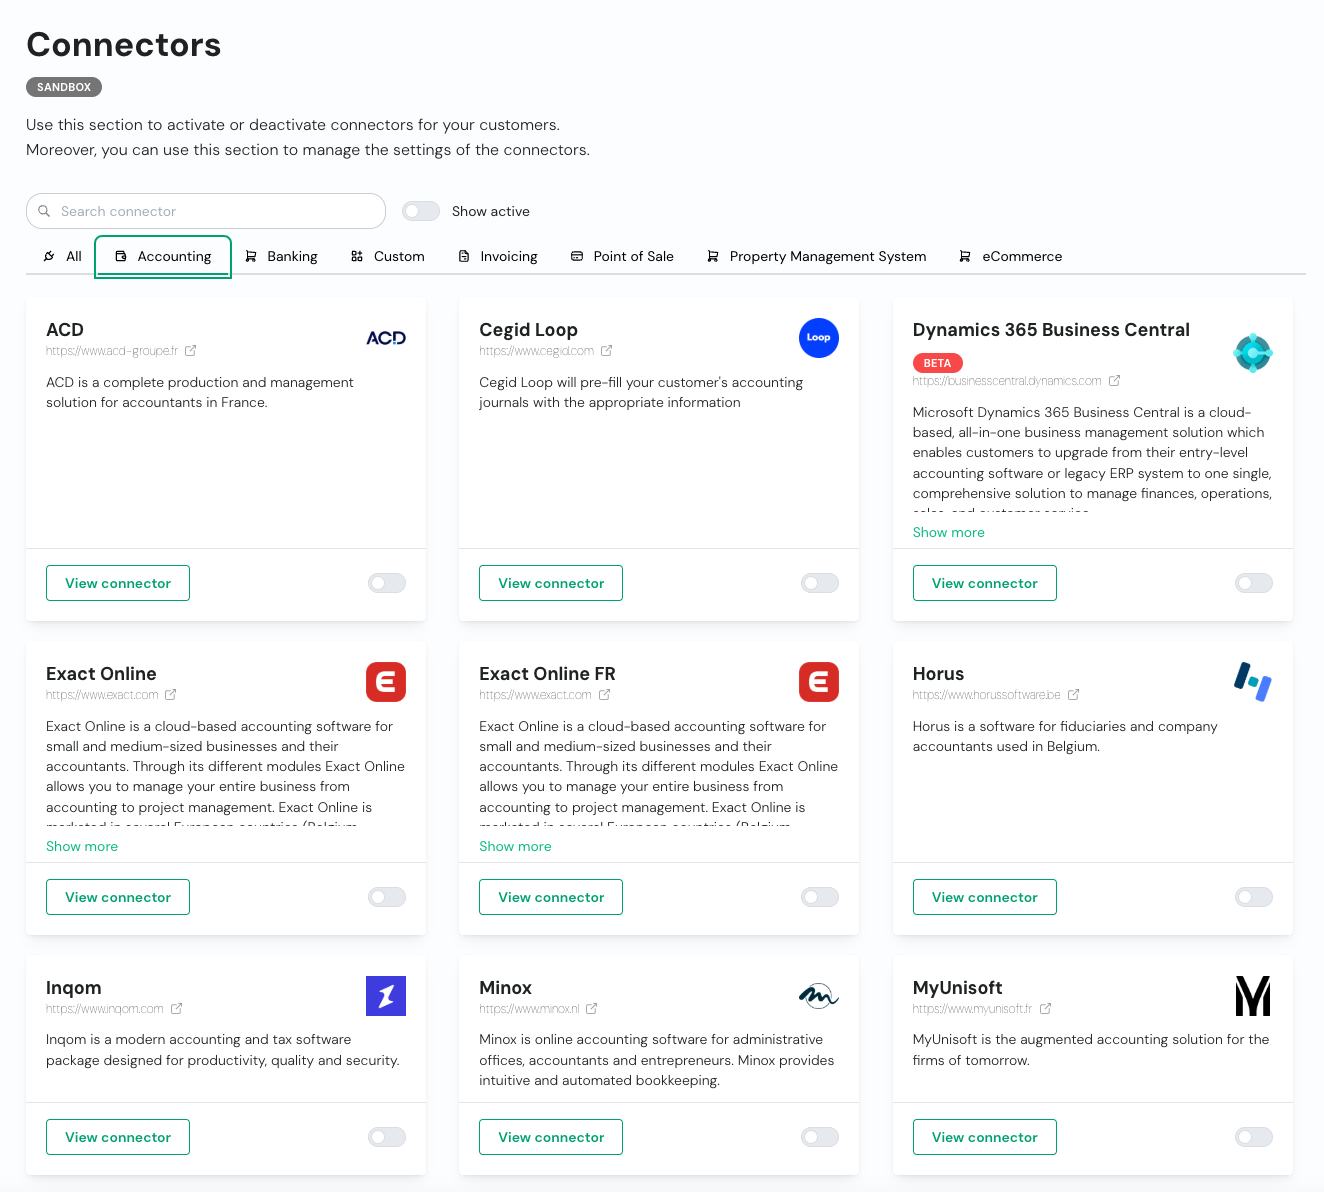Open the eCommerce tab
The height and width of the screenshot is (1192, 1324).
tap(1010, 256)
